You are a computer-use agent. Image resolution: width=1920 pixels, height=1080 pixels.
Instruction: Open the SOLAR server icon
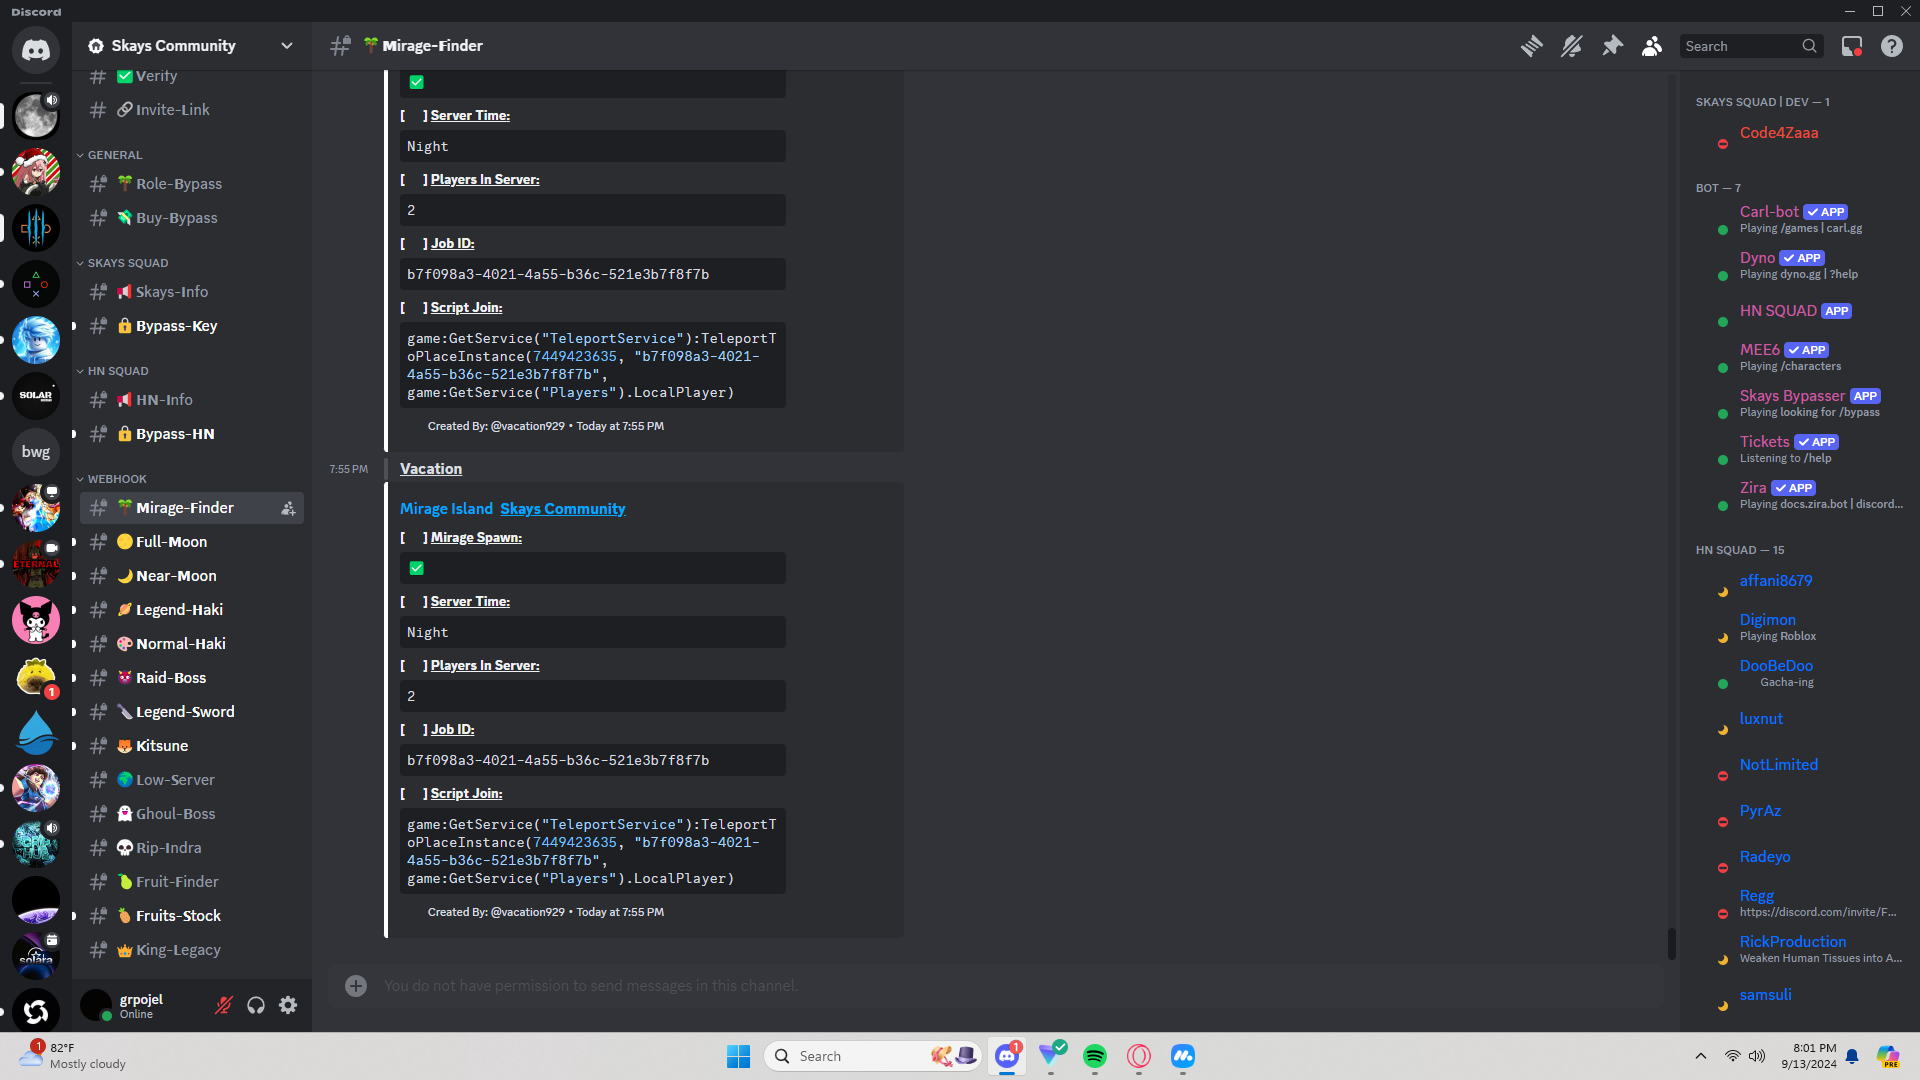tap(36, 396)
